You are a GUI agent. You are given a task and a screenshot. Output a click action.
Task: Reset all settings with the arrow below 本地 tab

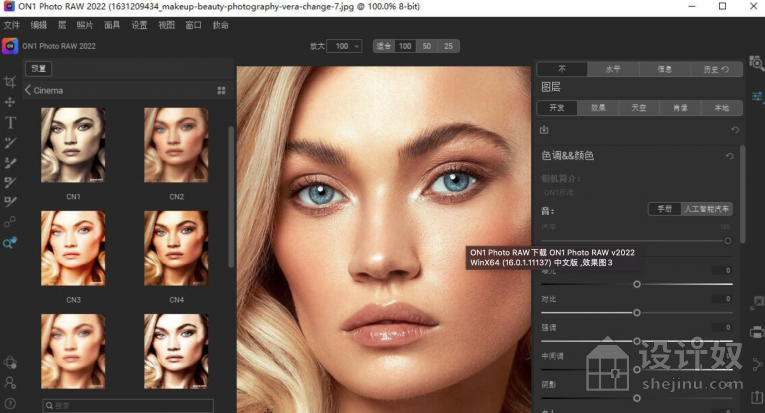pyautogui.click(x=735, y=130)
